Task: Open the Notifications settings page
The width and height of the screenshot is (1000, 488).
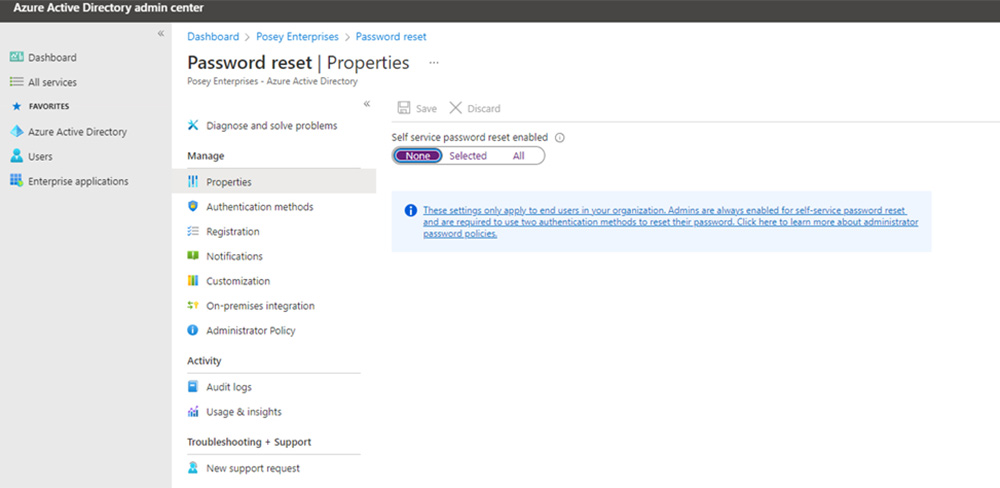Action: [234, 256]
